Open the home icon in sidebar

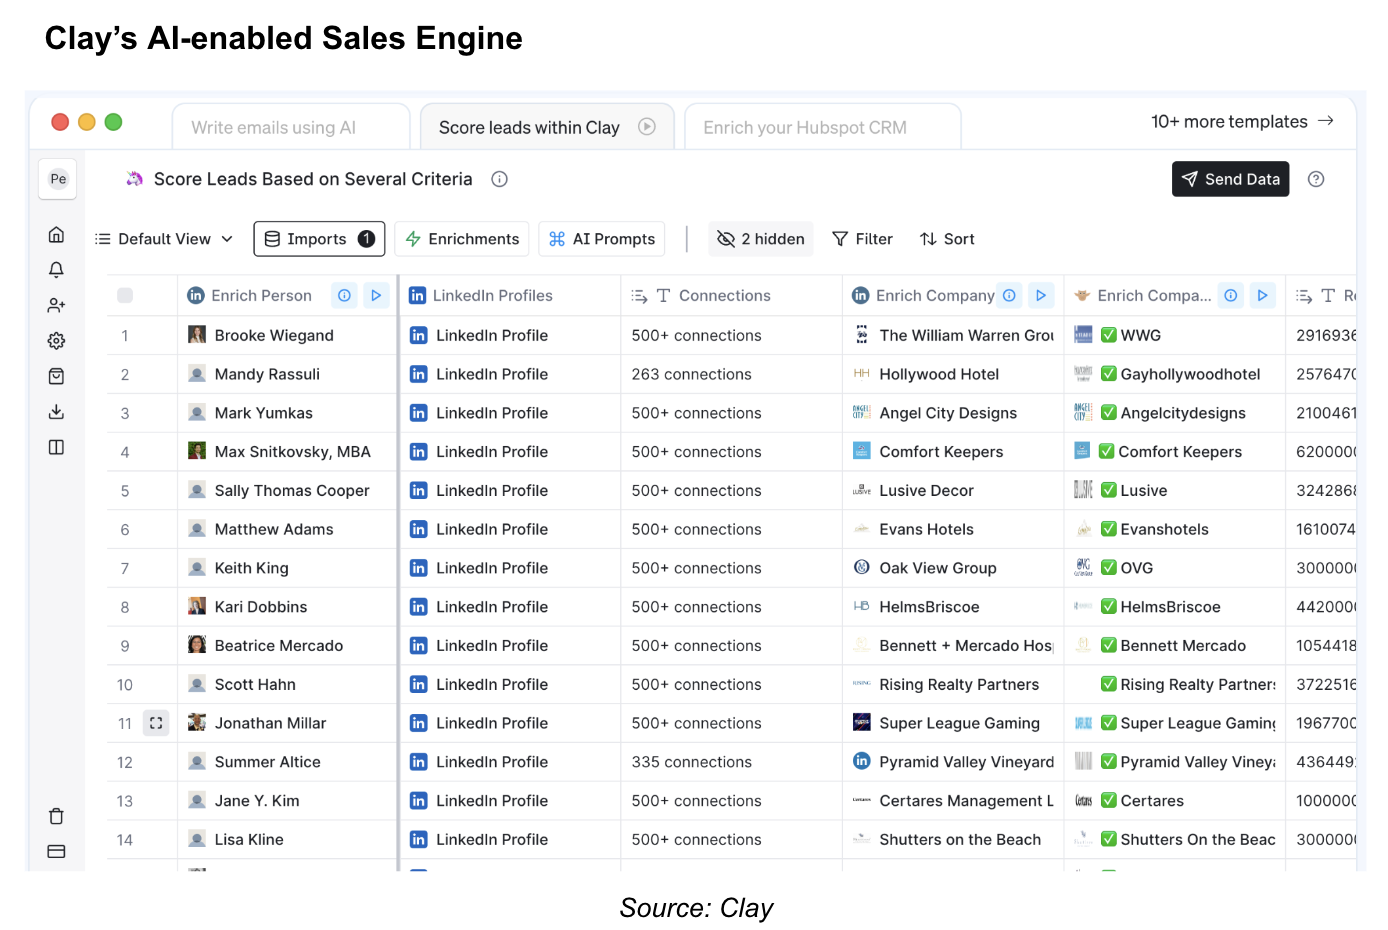tap(57, 234)
